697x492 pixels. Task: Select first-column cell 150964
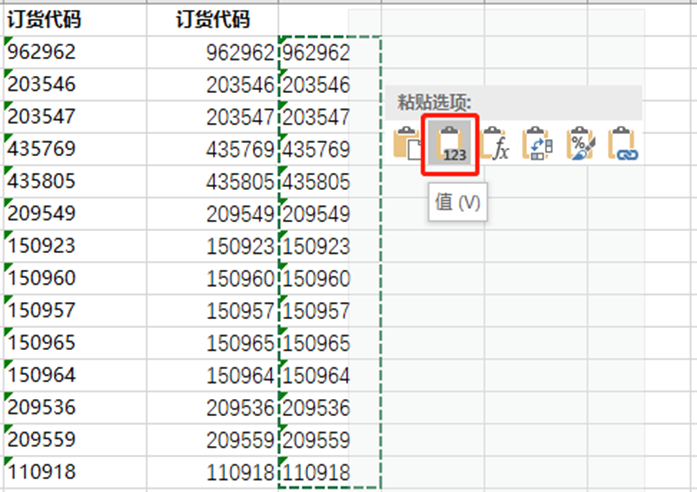(75, 375)
